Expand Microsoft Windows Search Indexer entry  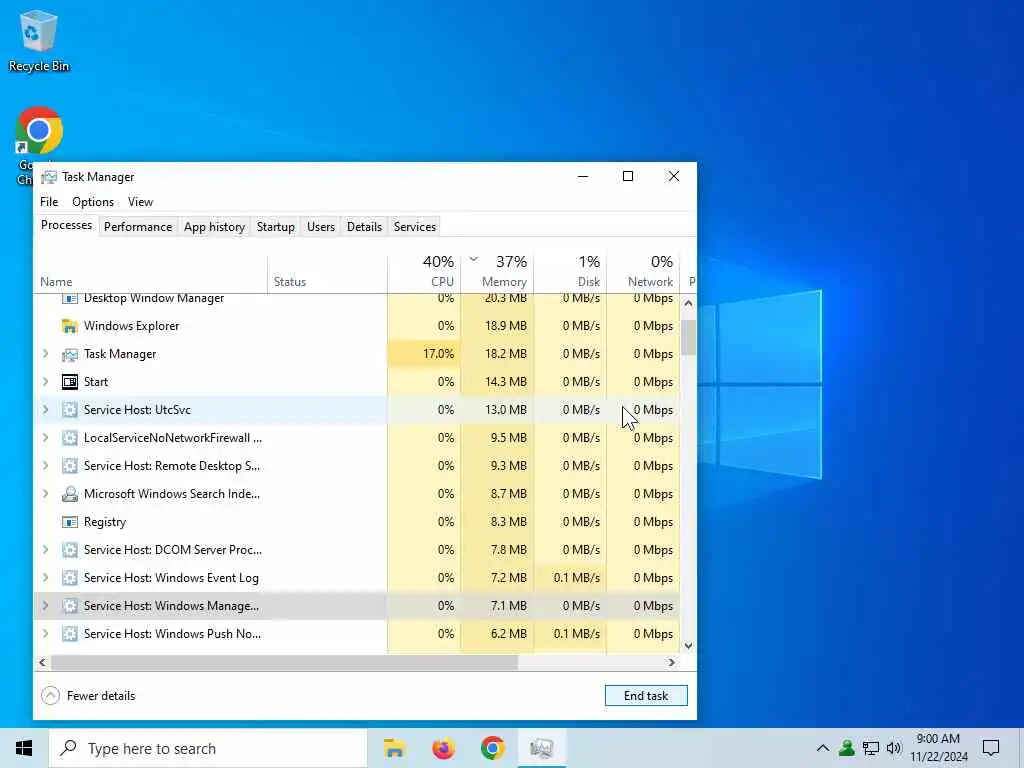click(x=46, y=494)
